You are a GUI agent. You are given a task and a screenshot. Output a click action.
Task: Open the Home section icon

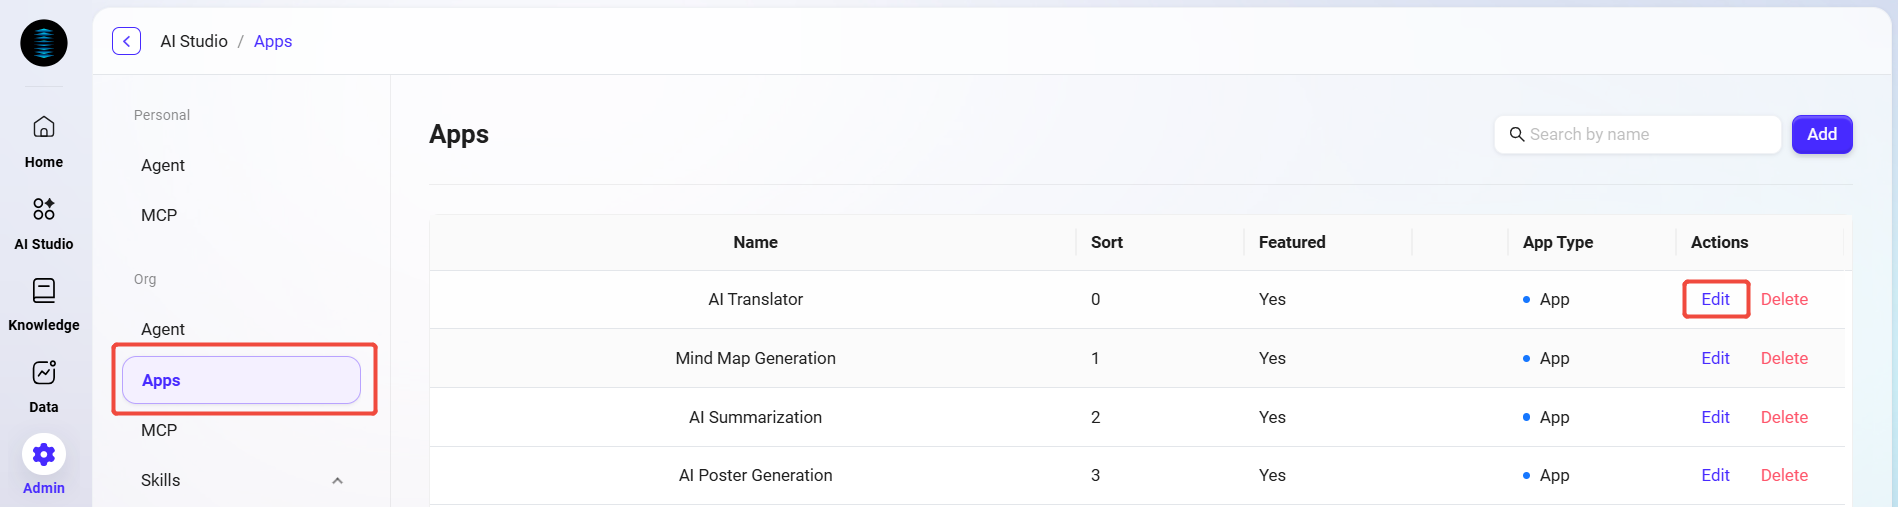44,127
